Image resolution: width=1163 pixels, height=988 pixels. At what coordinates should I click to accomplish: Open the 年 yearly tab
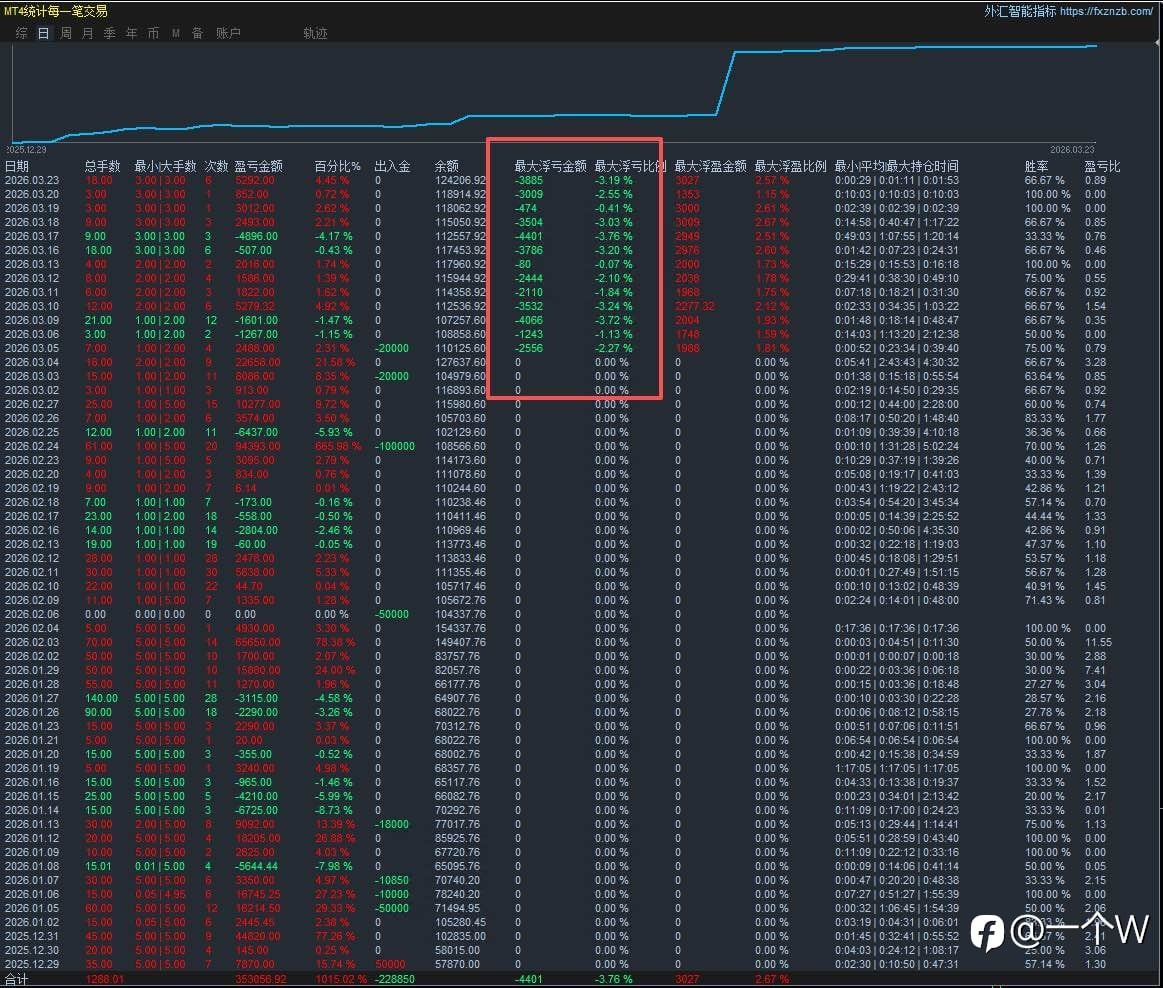point(132,33)
